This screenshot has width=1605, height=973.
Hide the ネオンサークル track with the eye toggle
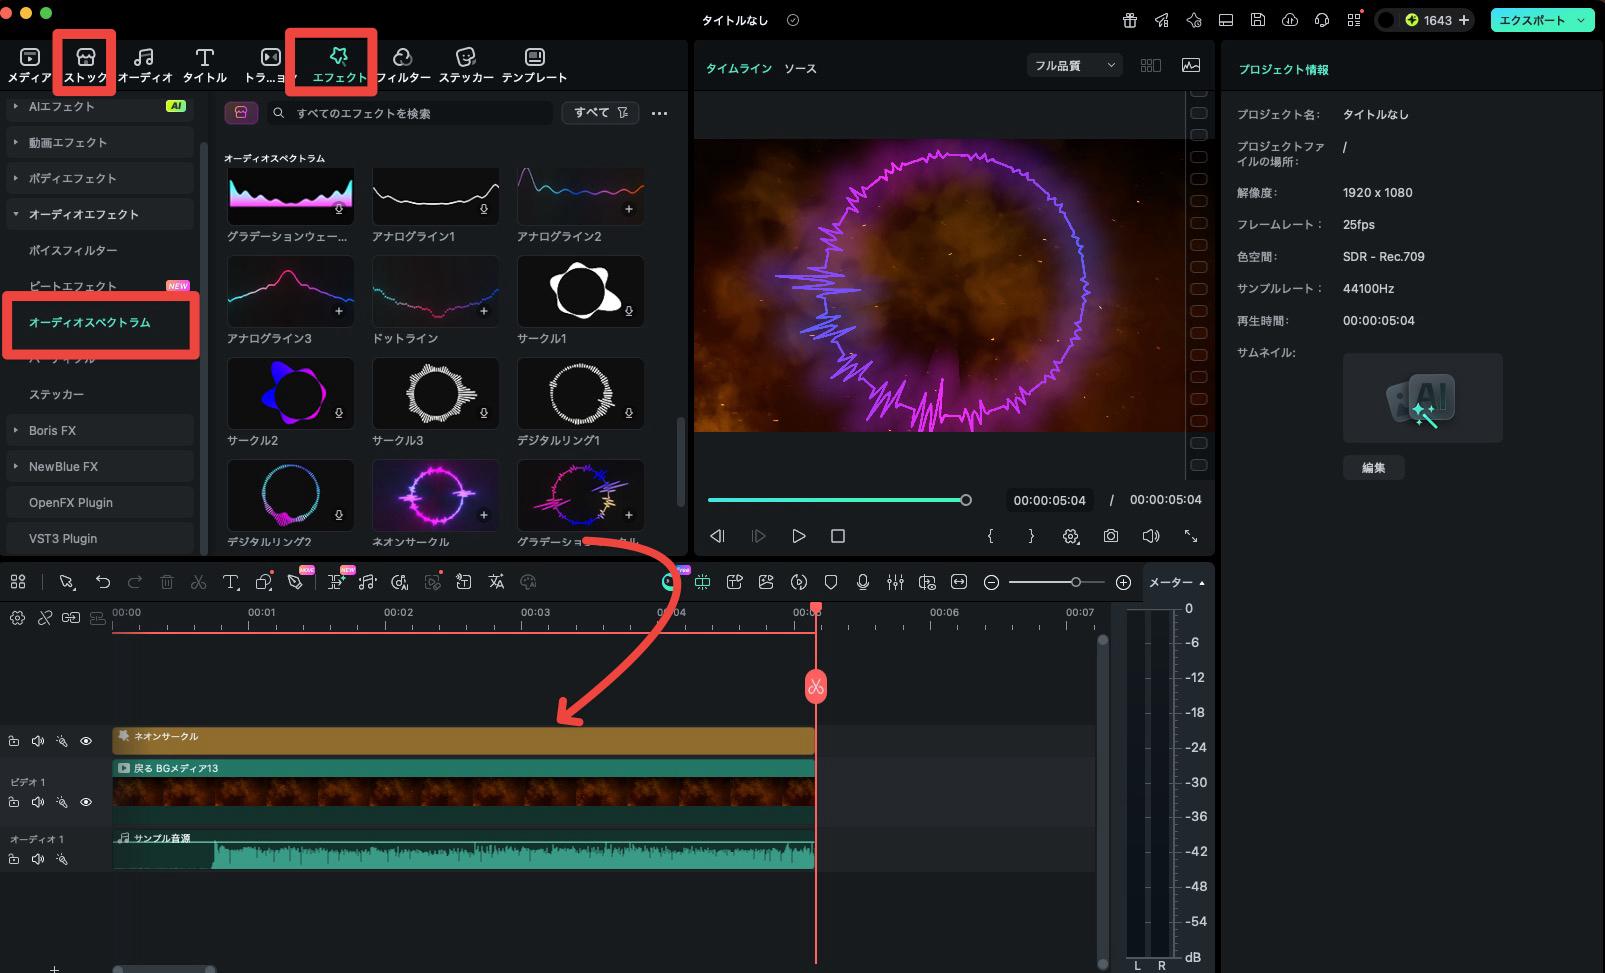pyautogui.click(x=87, y=741)
